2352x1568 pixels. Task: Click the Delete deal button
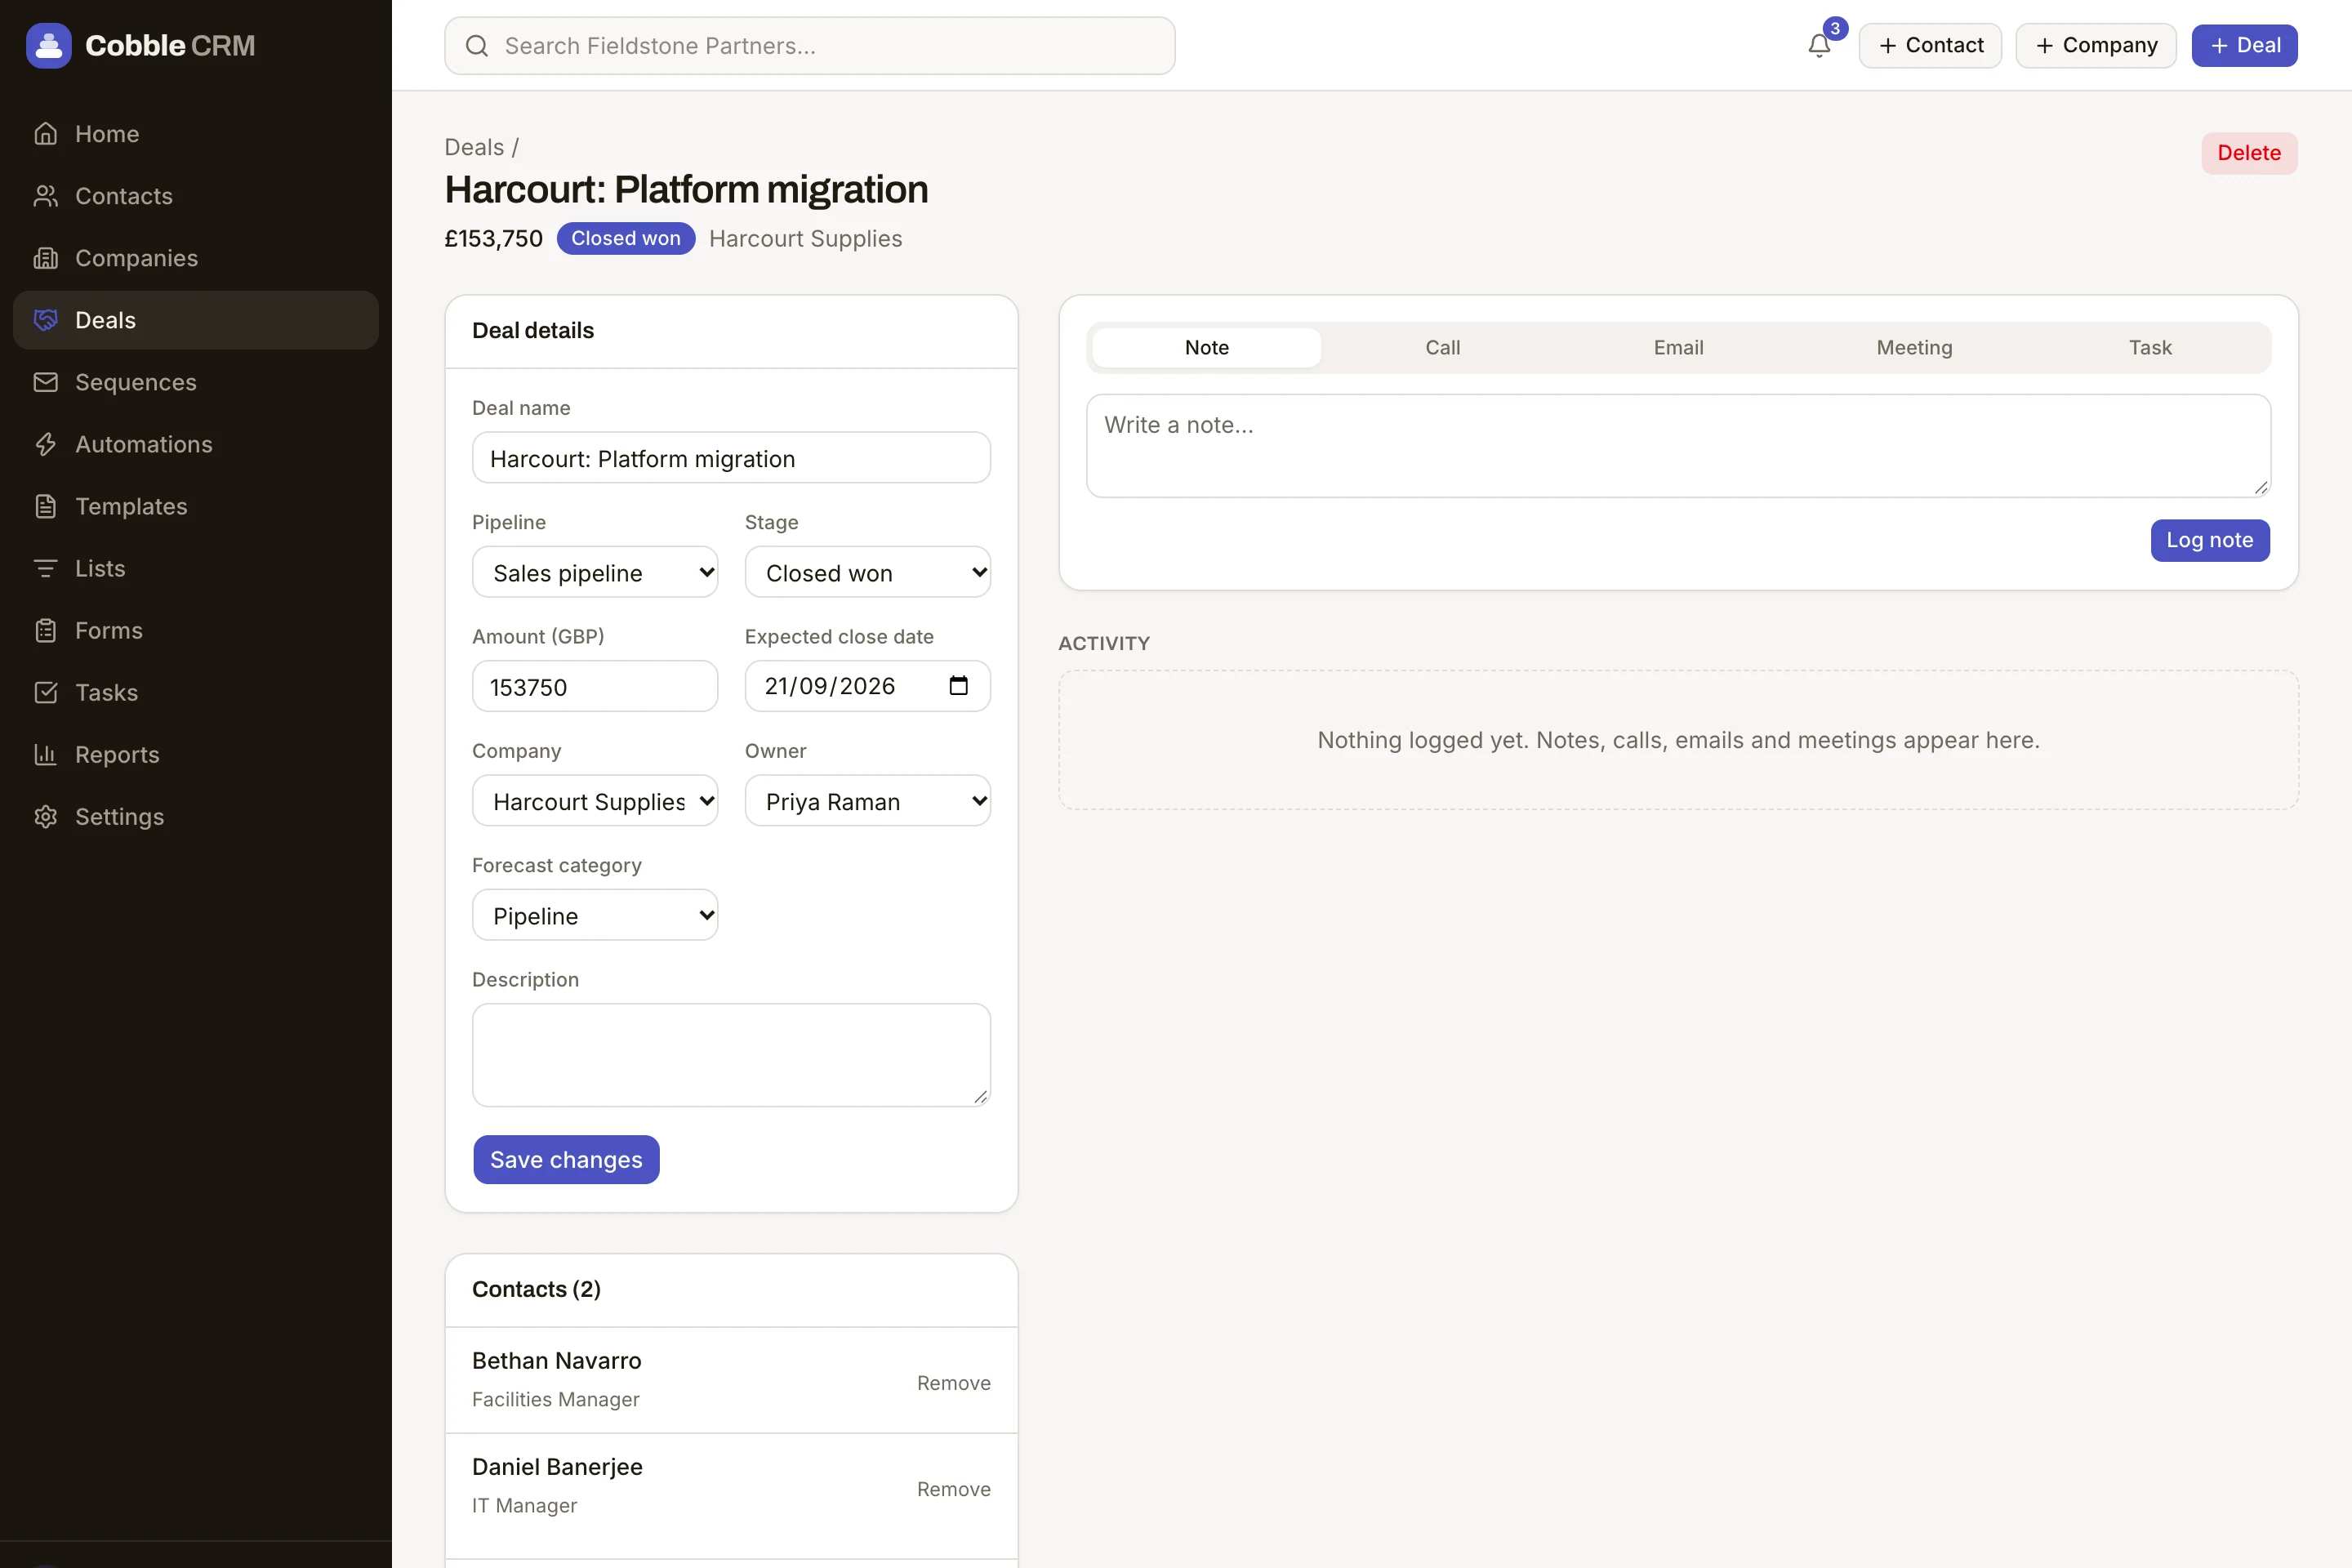[x=2249, y=152]
